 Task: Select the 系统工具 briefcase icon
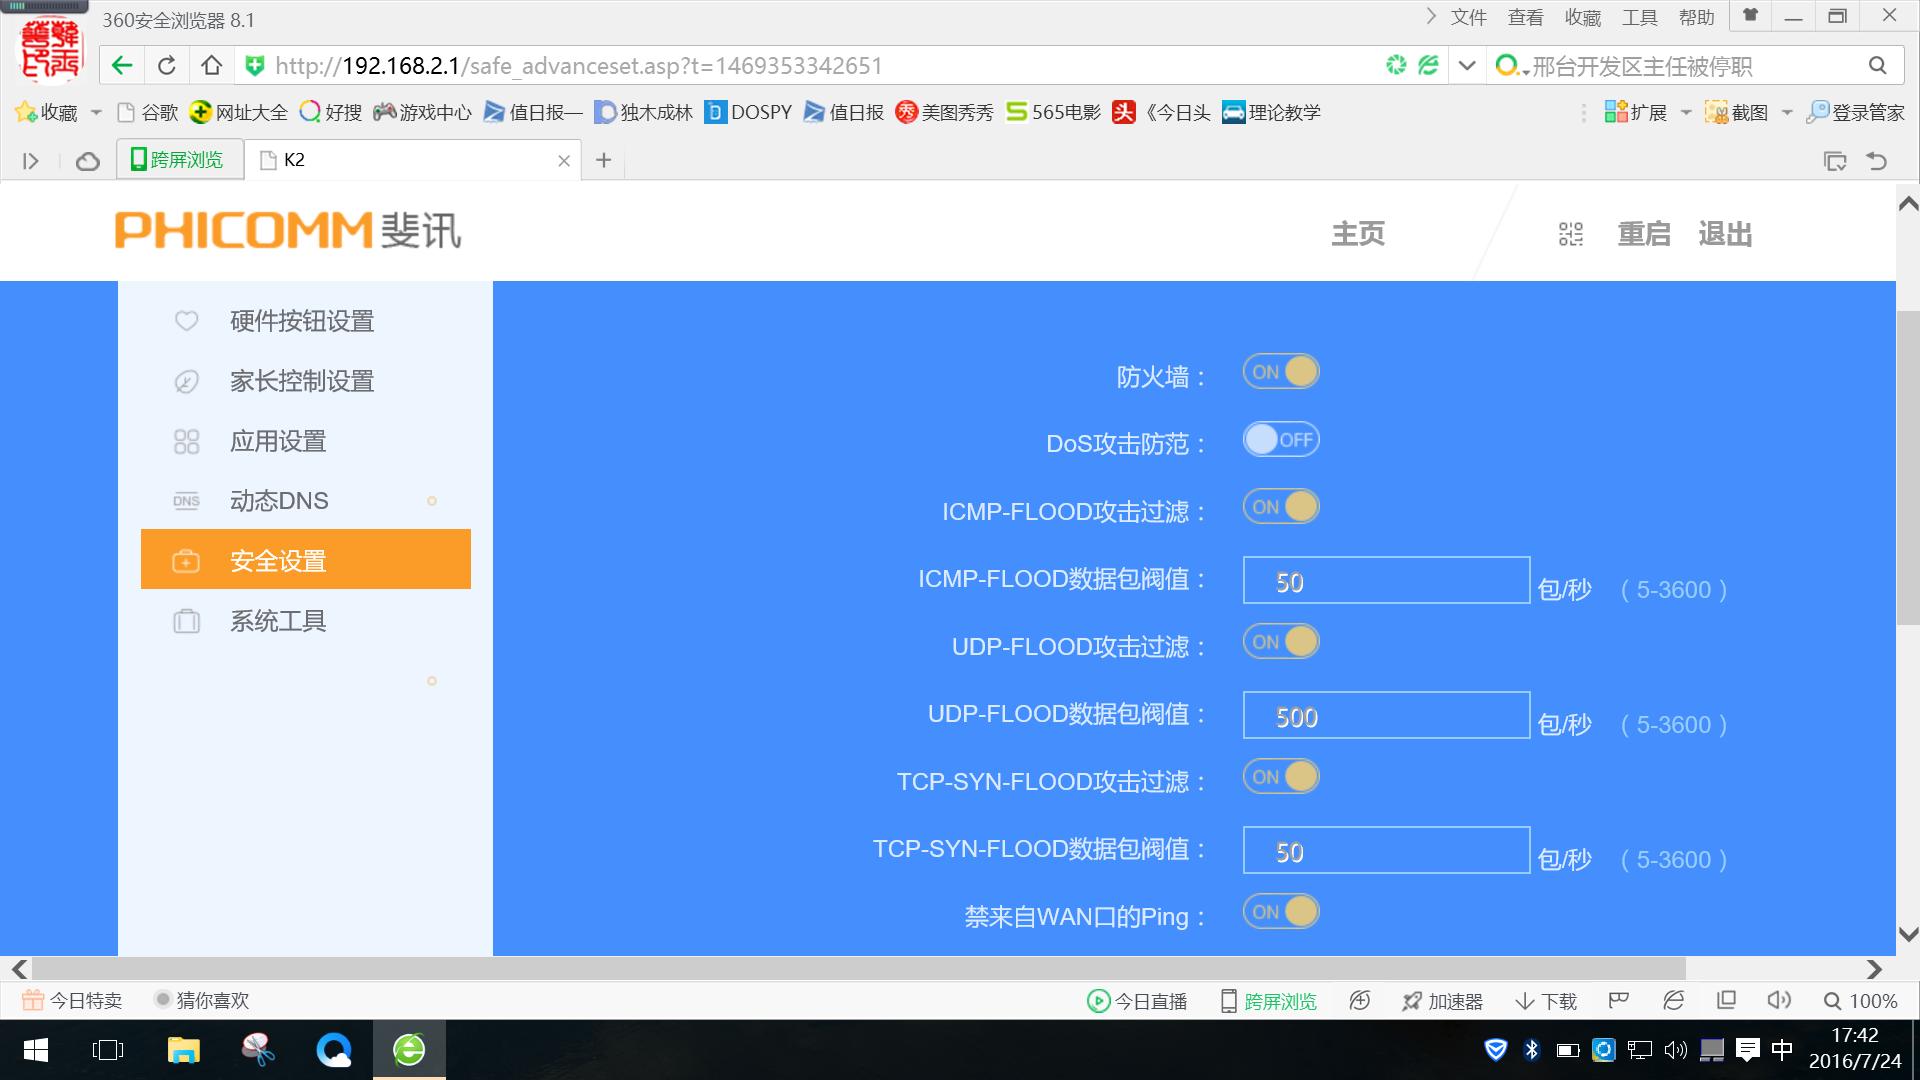point(186,621)
